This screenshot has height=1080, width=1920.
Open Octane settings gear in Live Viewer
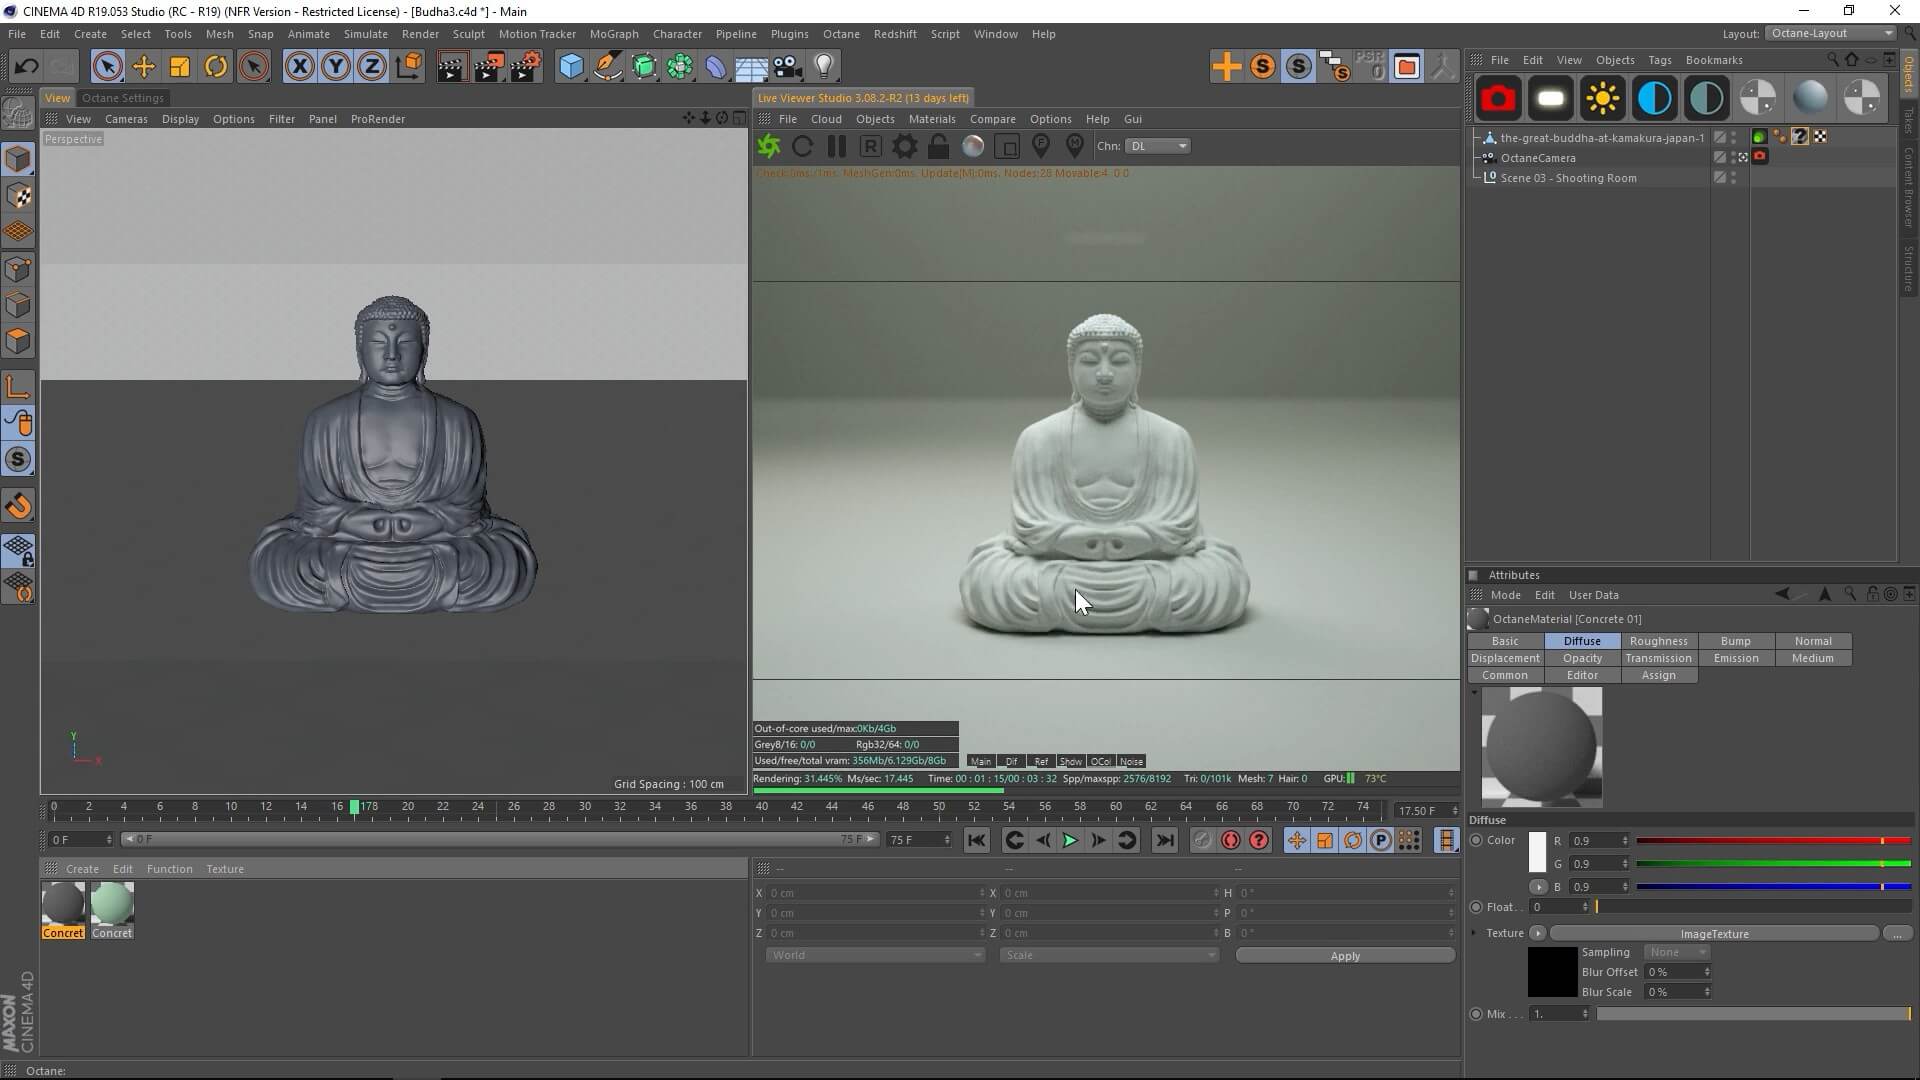point(904,146)
